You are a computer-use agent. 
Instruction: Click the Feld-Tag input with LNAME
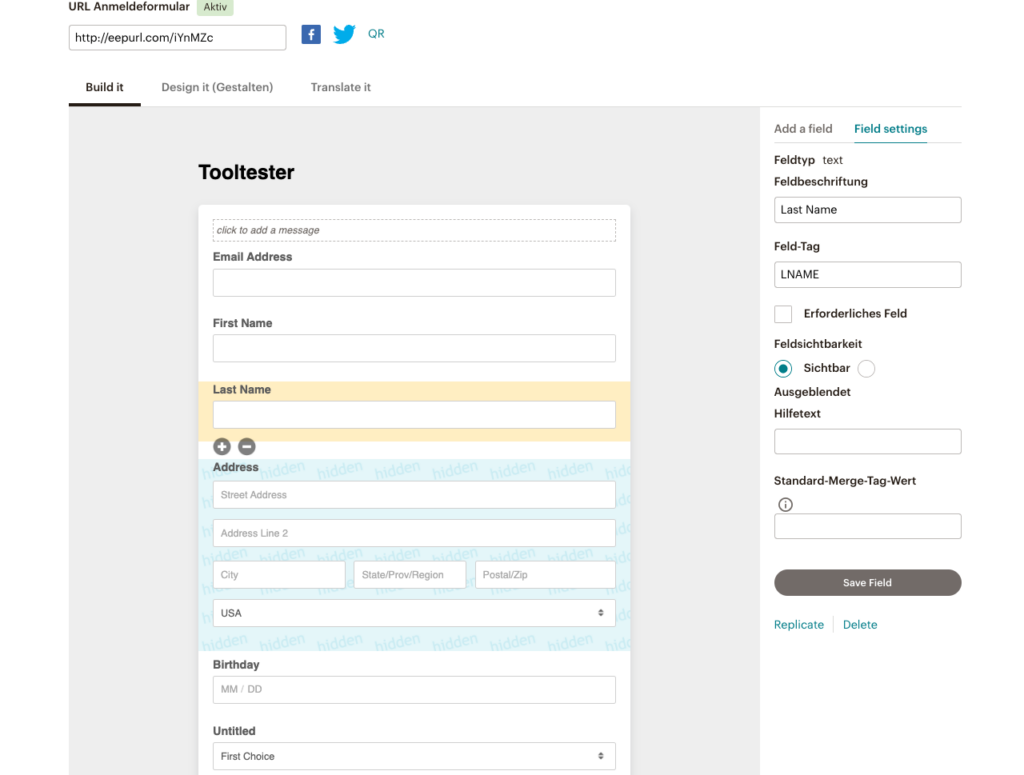tap(867, 275)
